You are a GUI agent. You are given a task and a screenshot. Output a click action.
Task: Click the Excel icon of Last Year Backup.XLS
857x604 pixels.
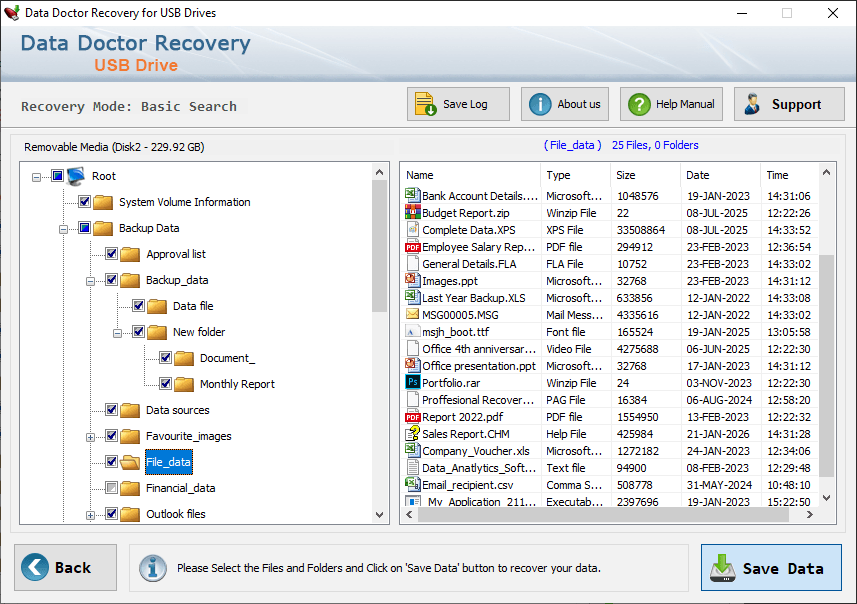click(x=412, y=297)
